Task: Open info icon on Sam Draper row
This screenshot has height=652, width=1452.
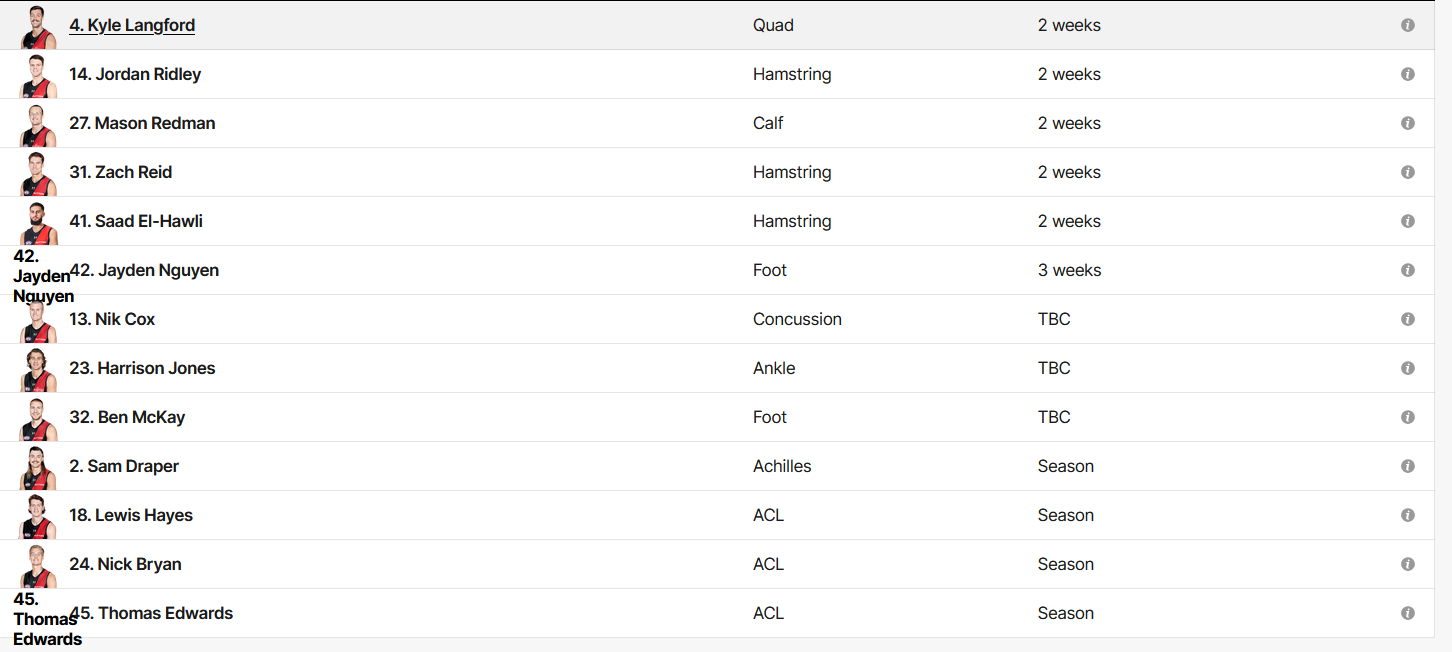Action: (1408, 466)
